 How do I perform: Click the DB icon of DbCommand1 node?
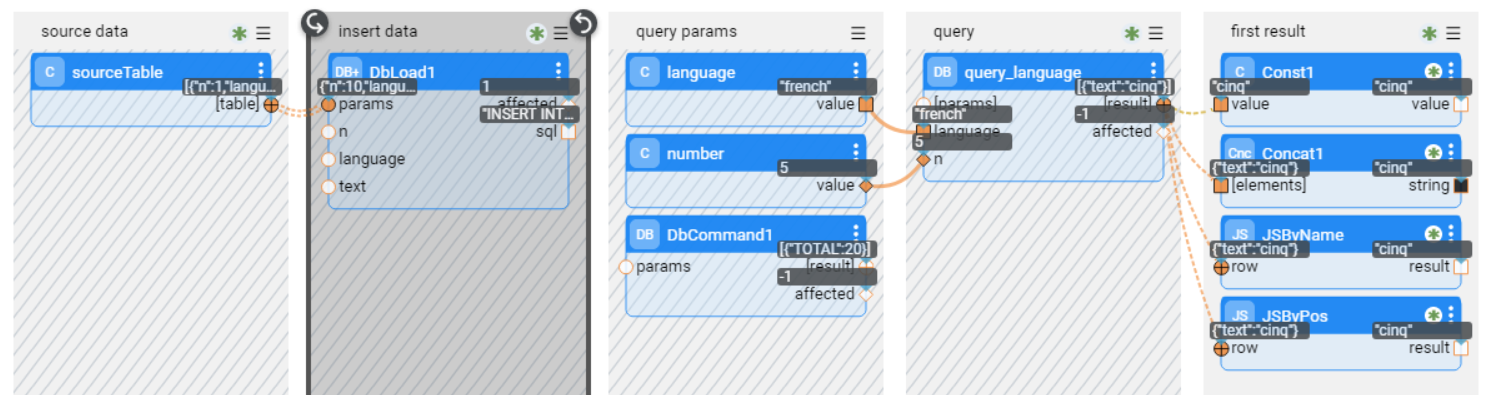coord(645,235)
